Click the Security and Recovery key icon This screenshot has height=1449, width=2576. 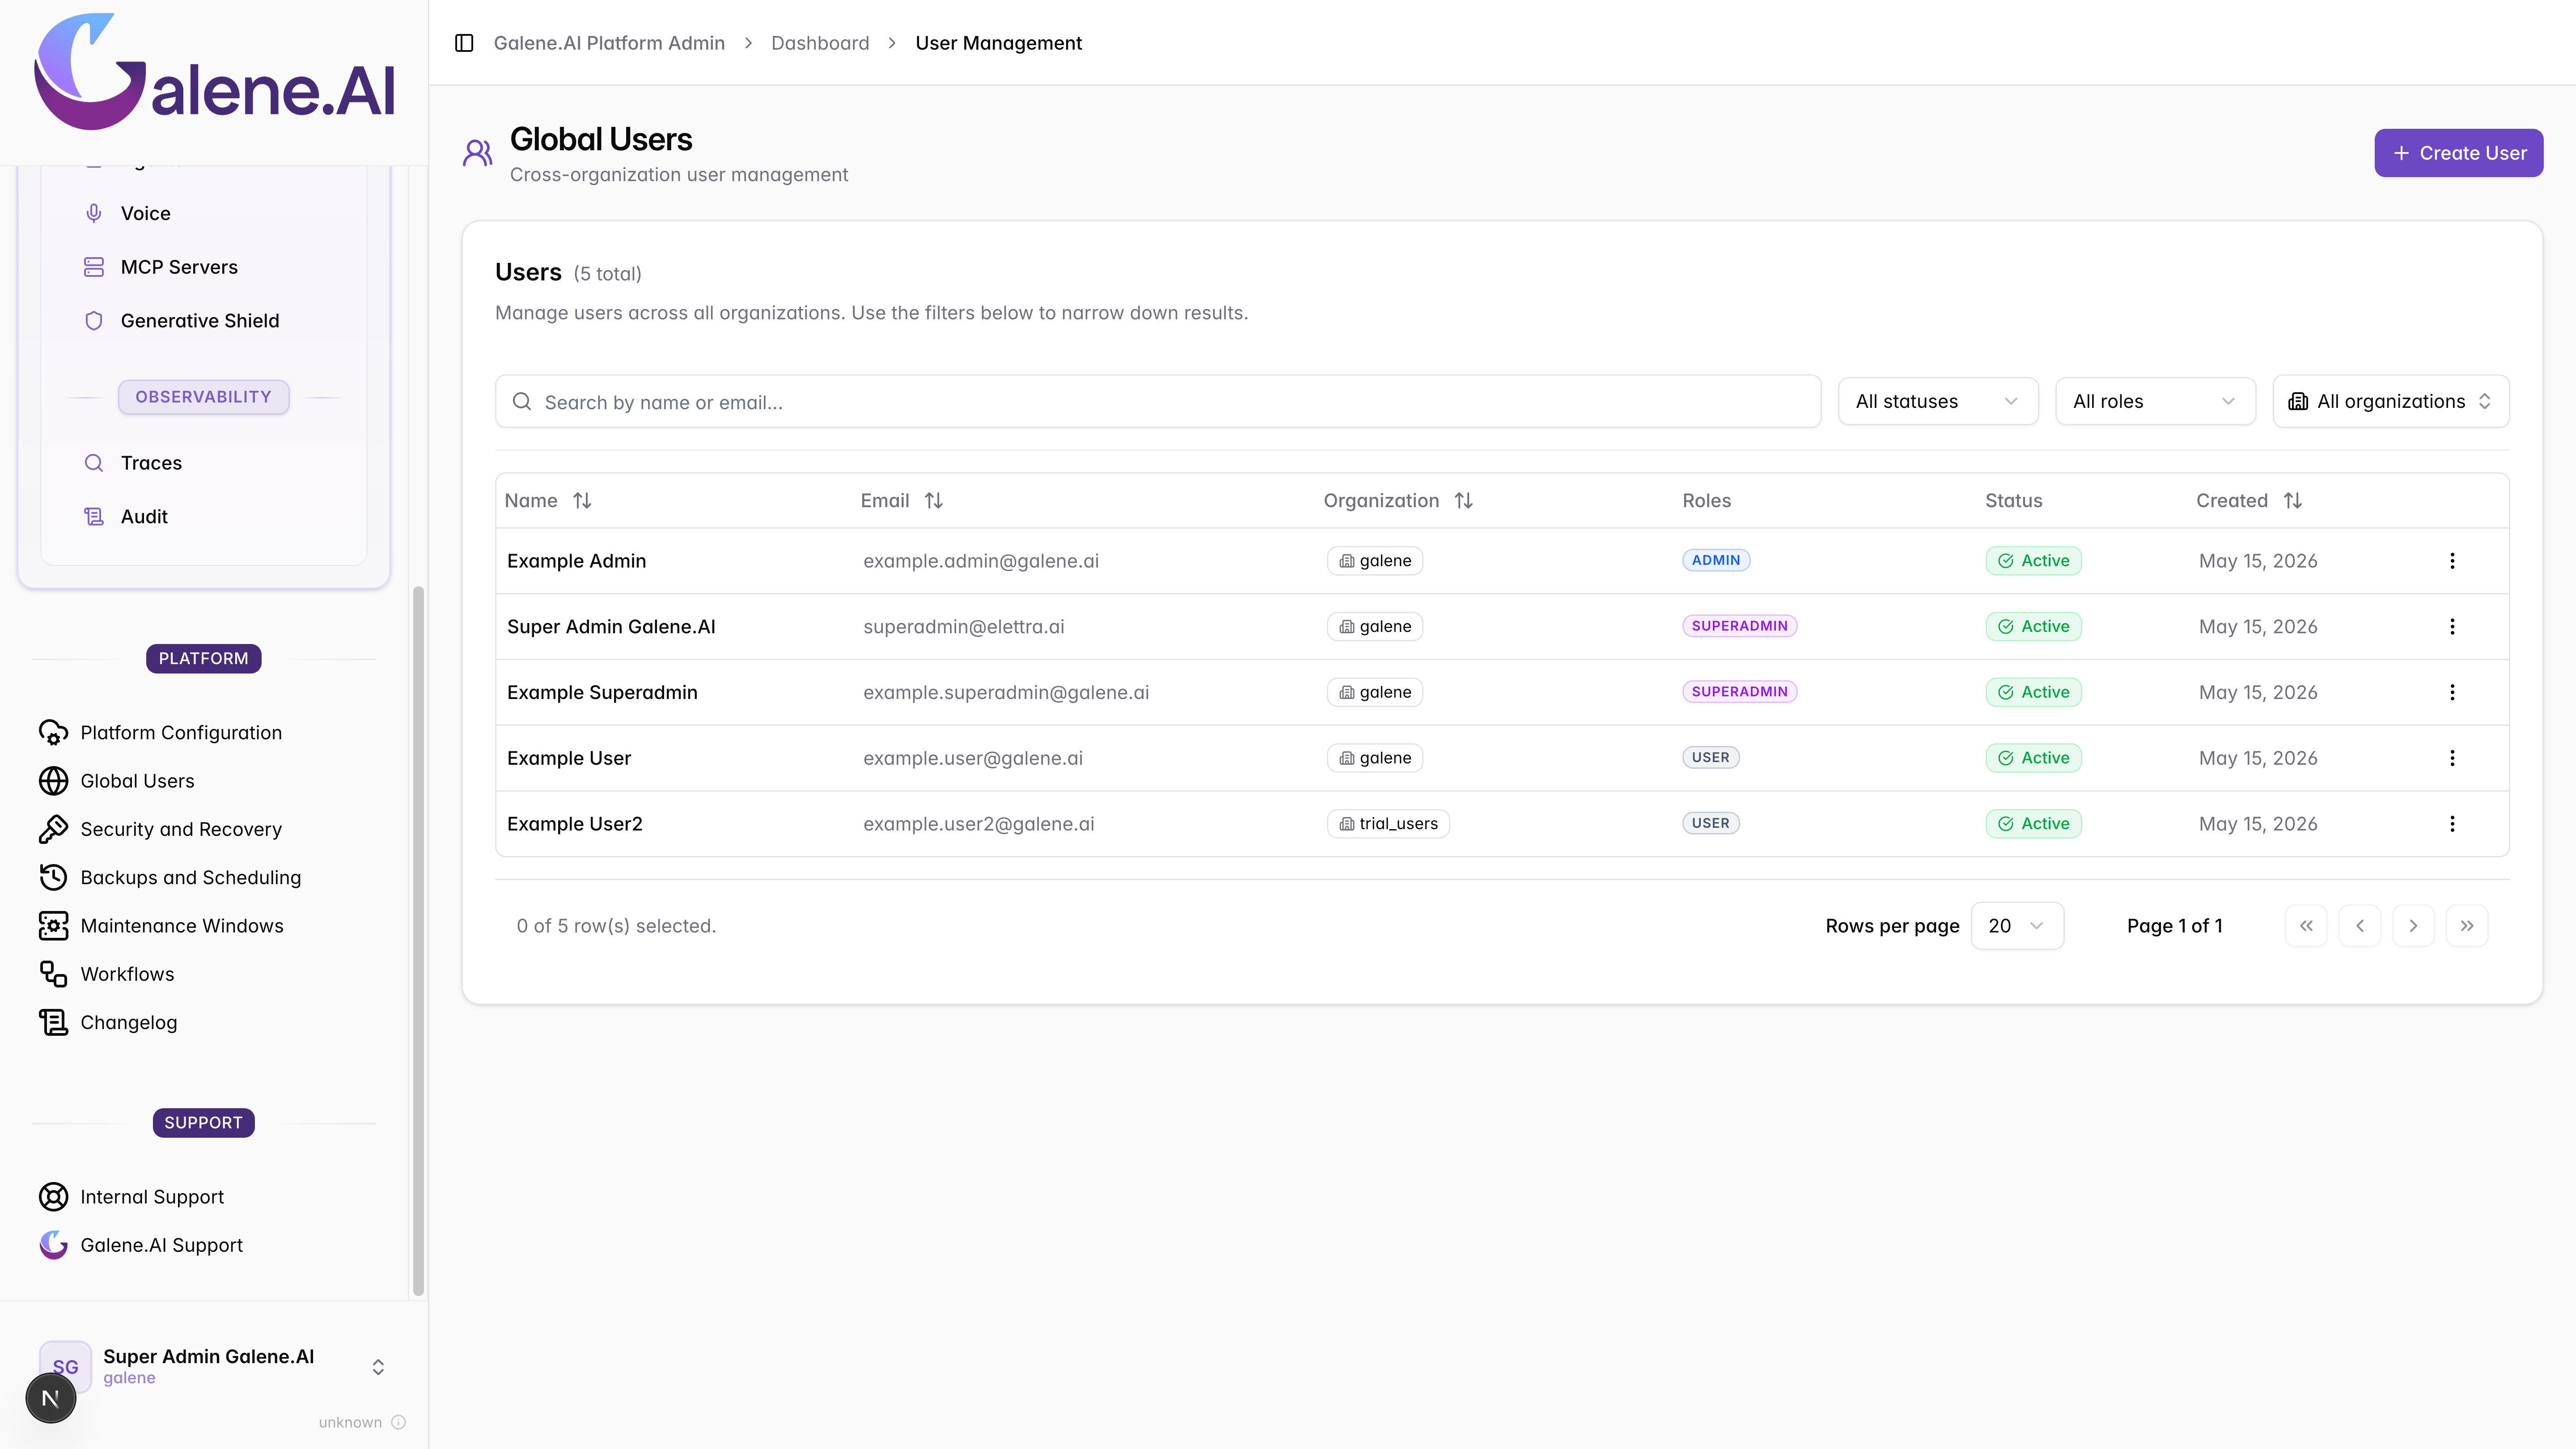tap(53, 829)
